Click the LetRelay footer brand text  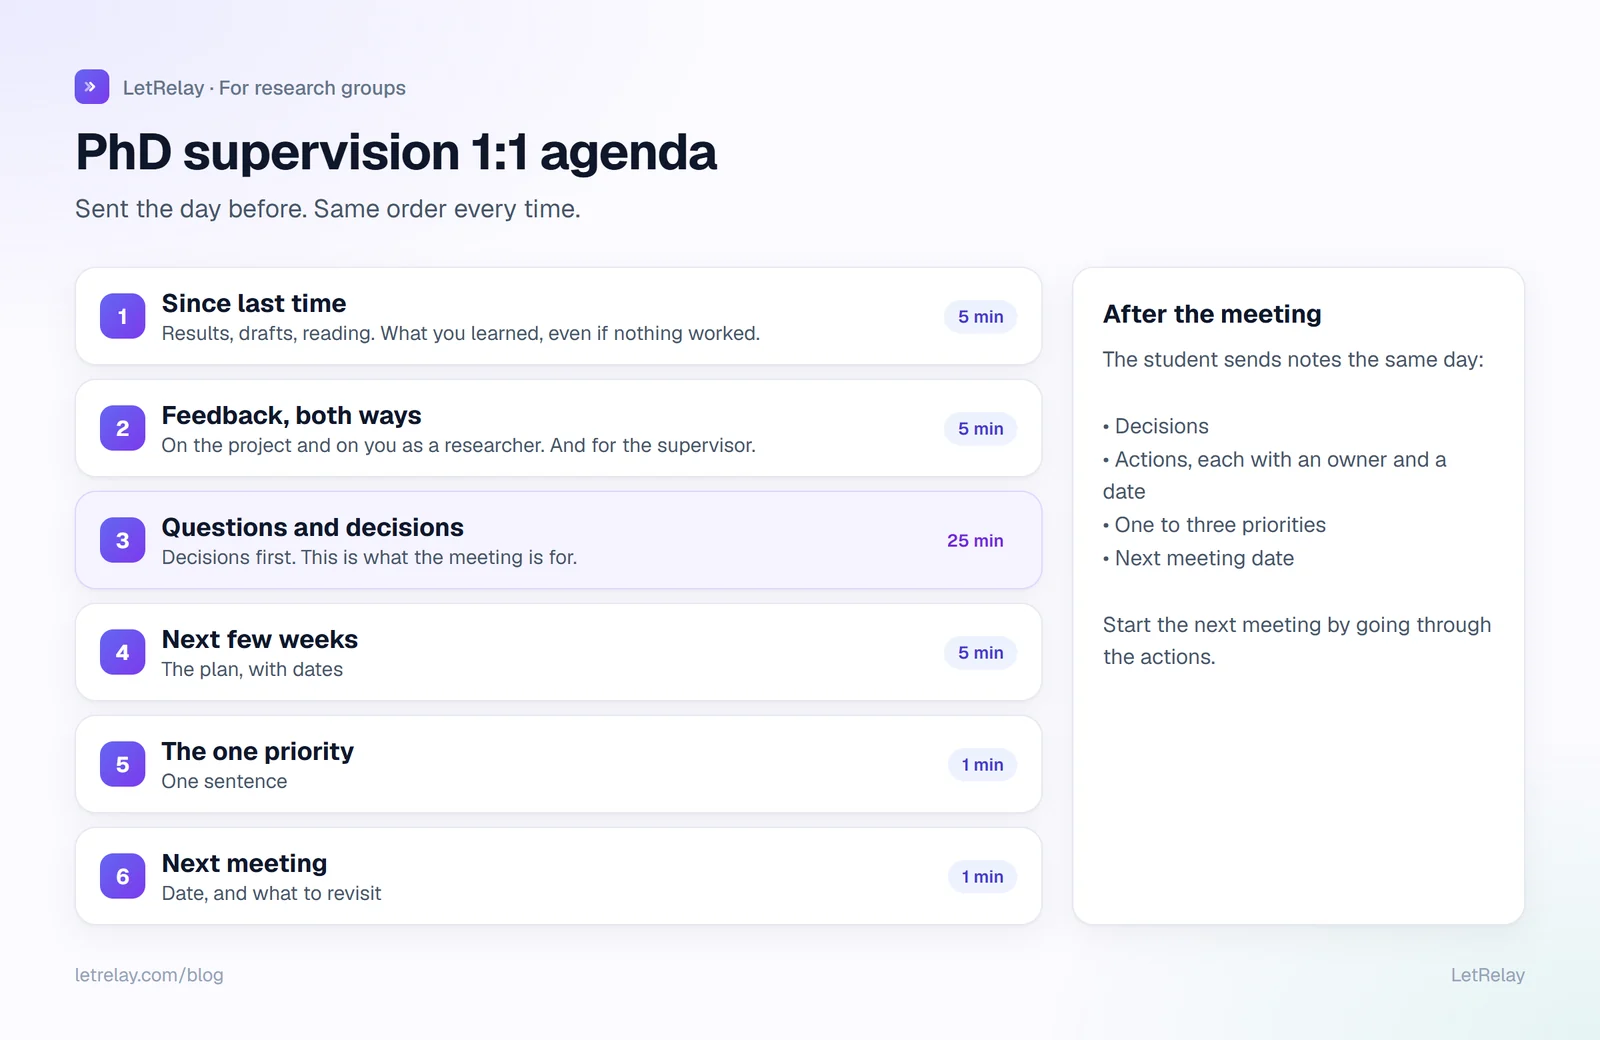click(x=1488, y=975)
